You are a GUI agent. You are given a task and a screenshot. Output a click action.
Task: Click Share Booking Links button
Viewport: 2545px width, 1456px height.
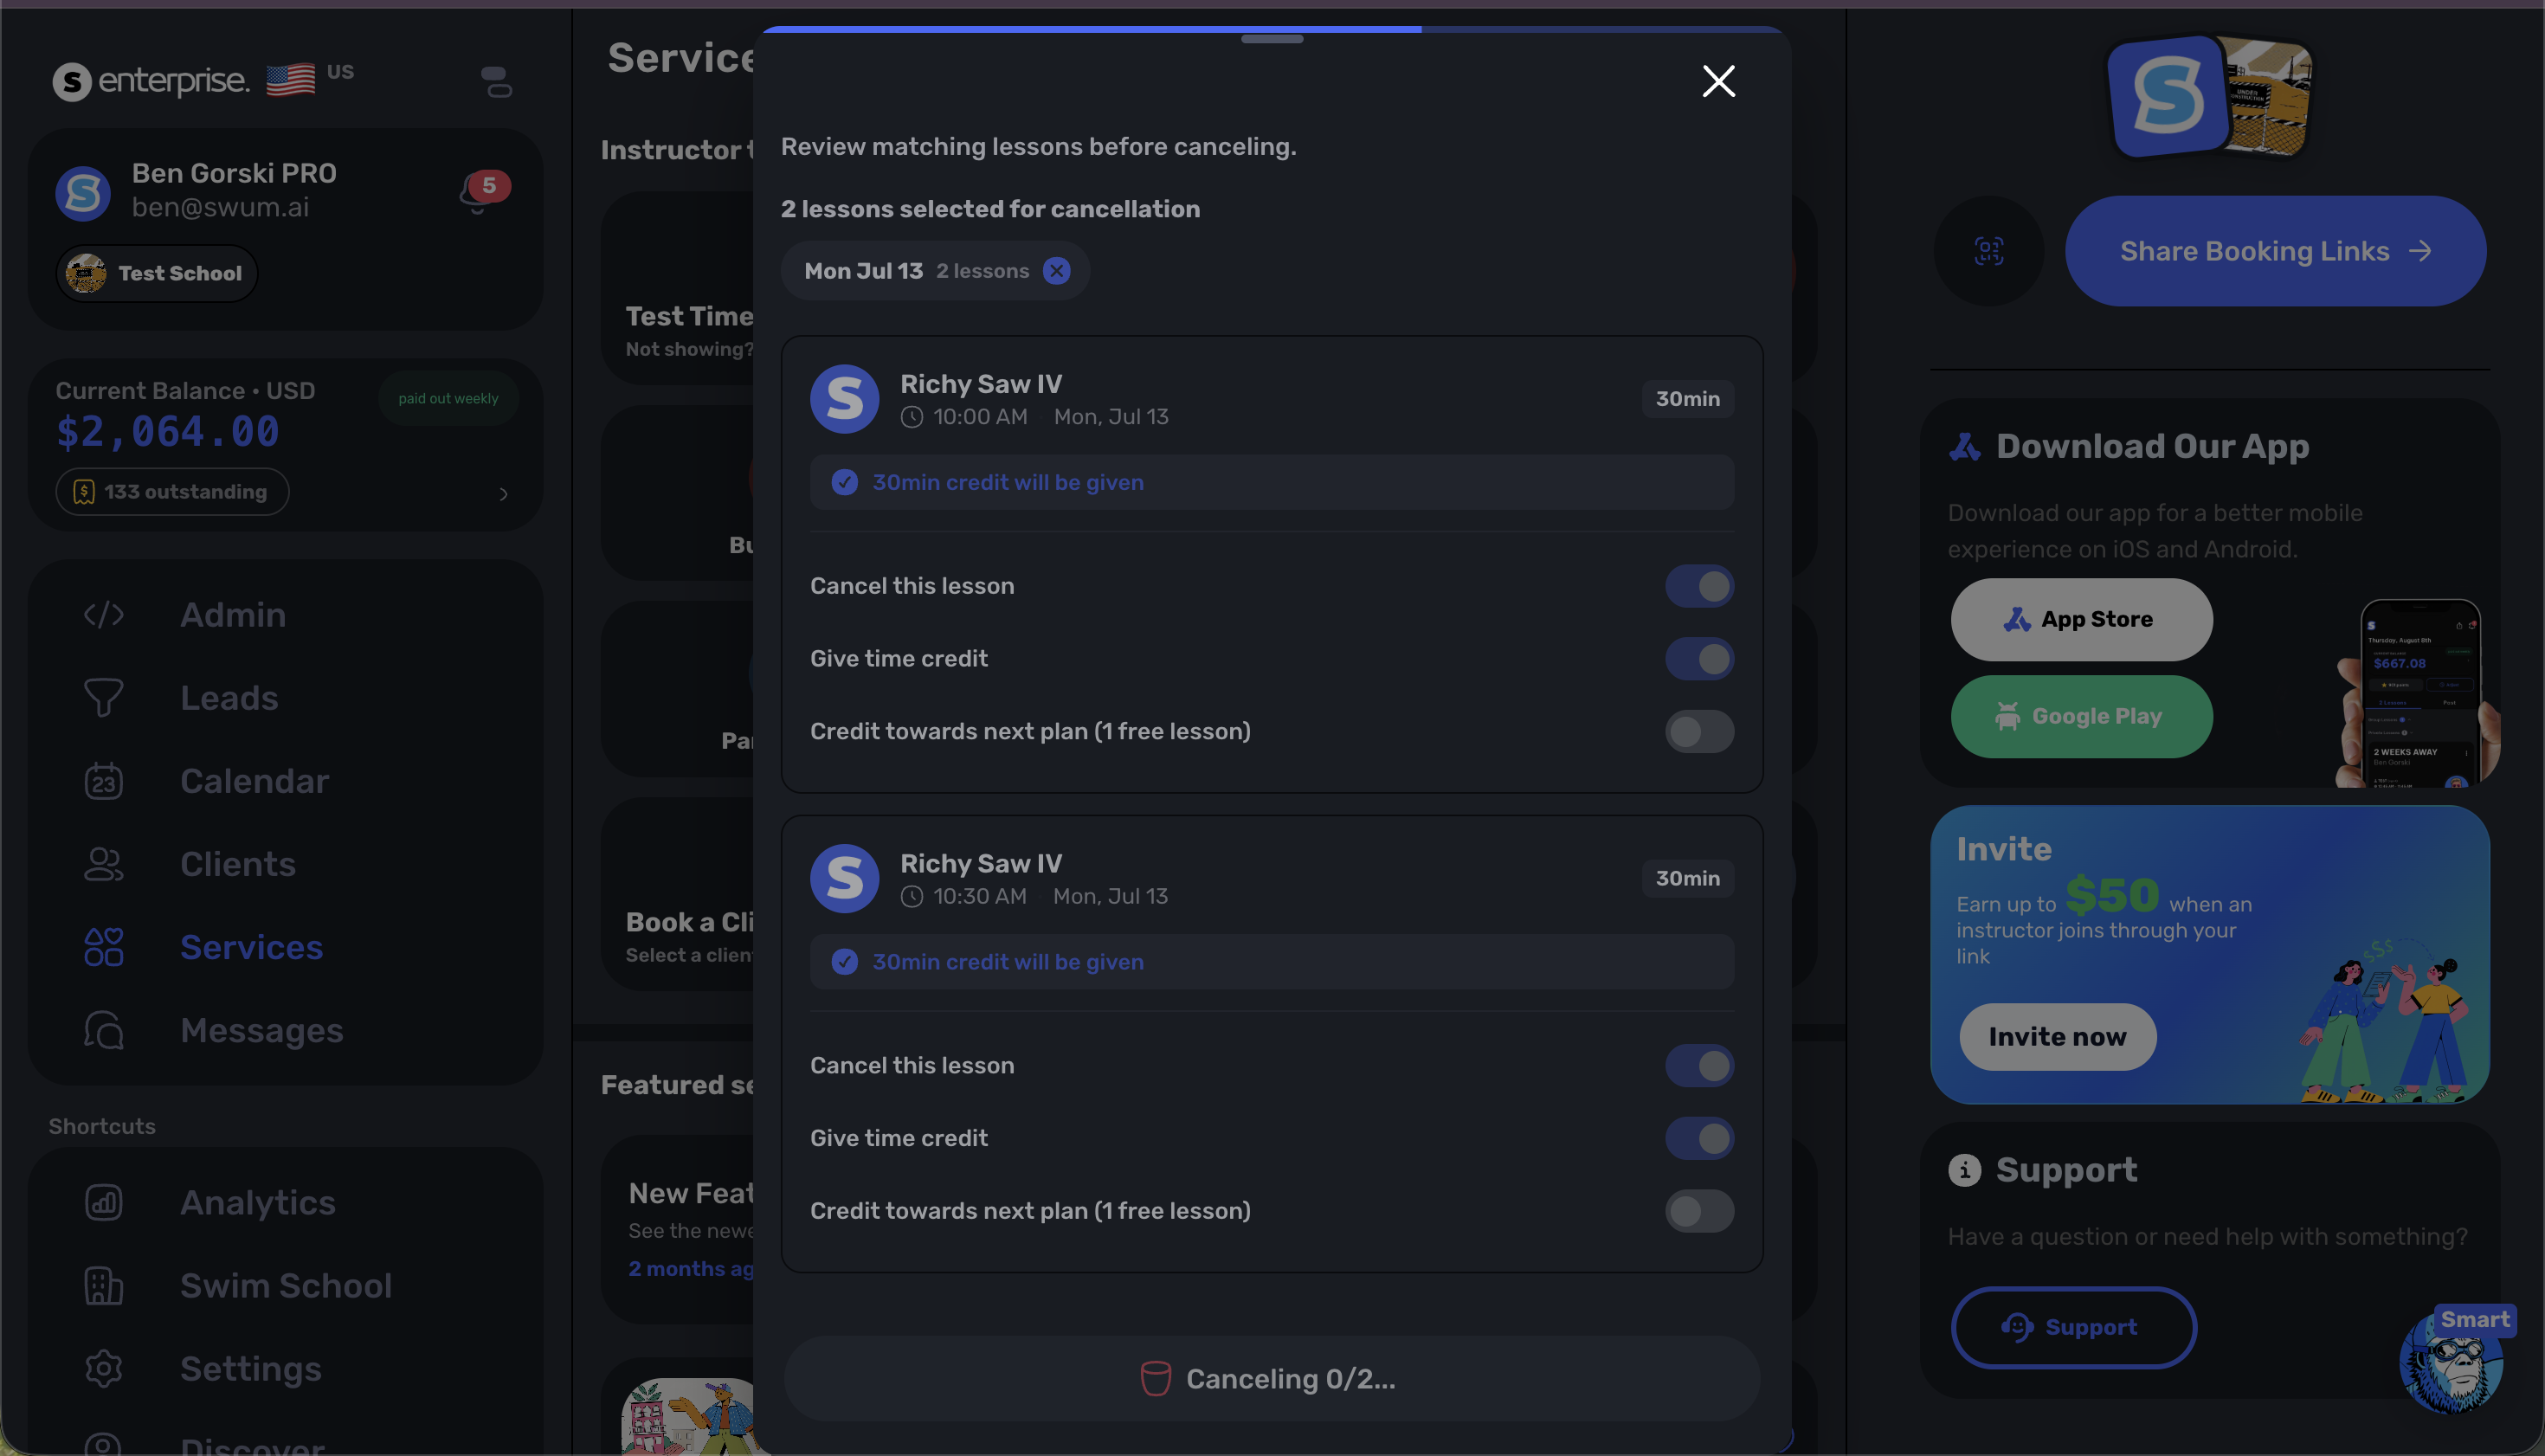point(2275,251)
